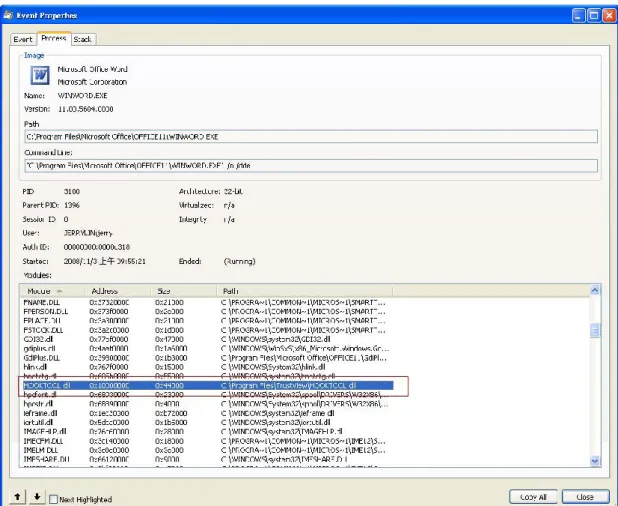618x506 pixels.
Task: Select the IMAGEHLP.dll module row
Action: [207, 432]
